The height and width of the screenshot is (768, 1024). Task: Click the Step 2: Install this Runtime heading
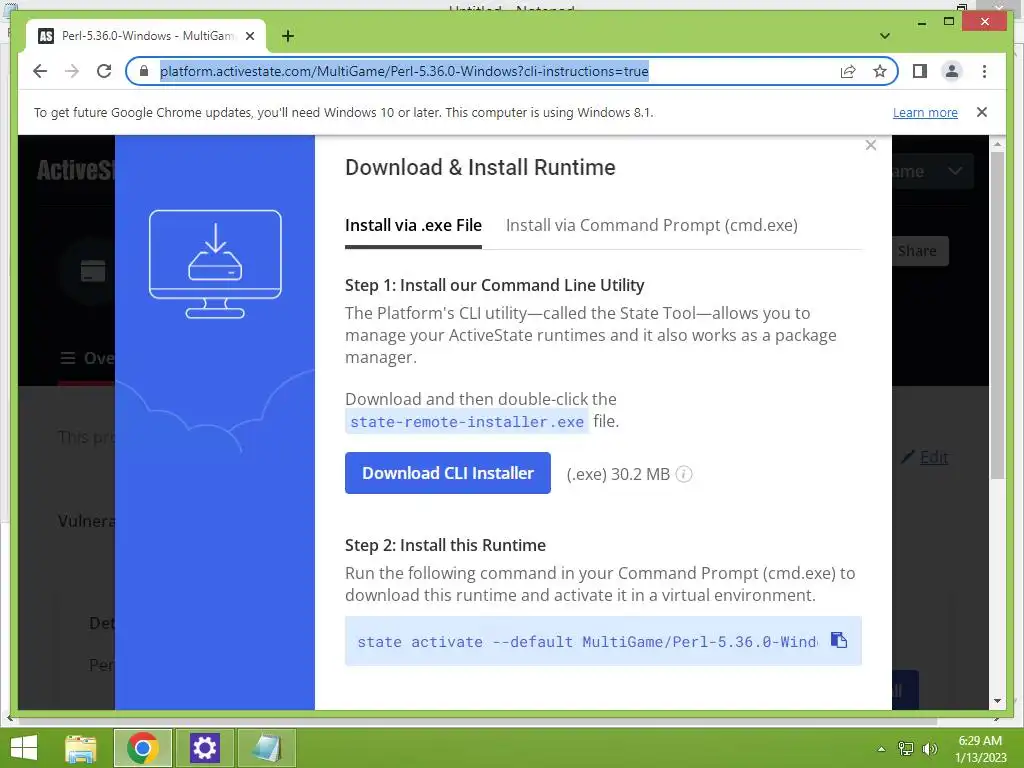coord(445,545)
